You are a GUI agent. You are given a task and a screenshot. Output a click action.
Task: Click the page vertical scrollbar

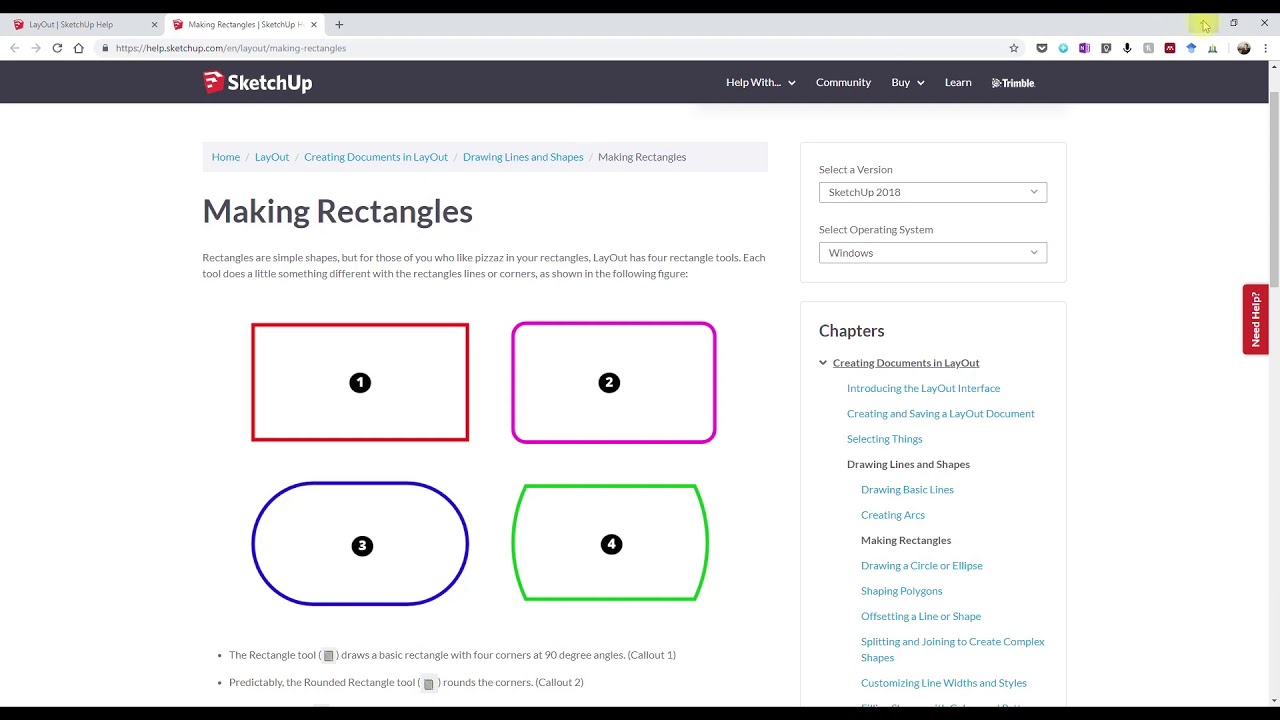[x=1274, y=190]
